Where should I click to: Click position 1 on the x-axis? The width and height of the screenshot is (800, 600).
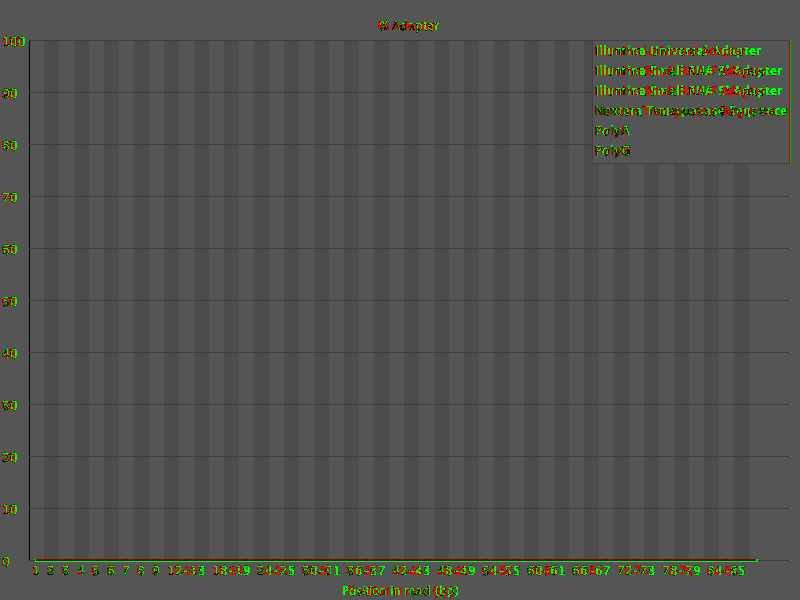point(36,570)
